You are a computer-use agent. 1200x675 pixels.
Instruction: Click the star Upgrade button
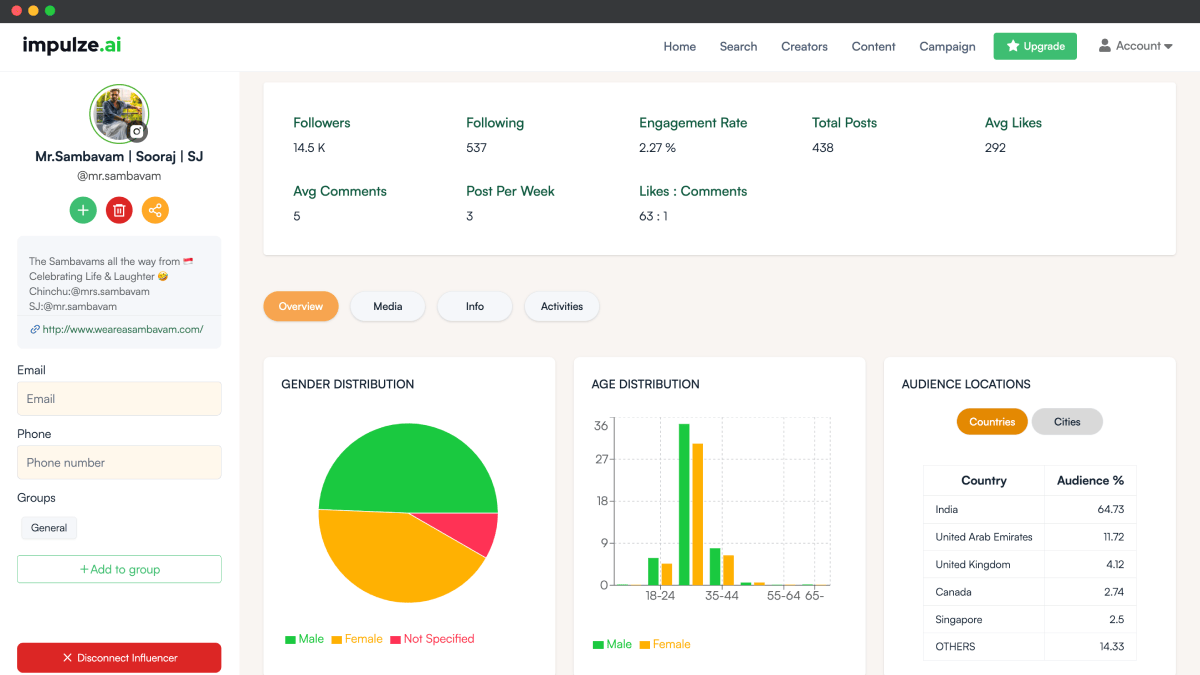1034,46
